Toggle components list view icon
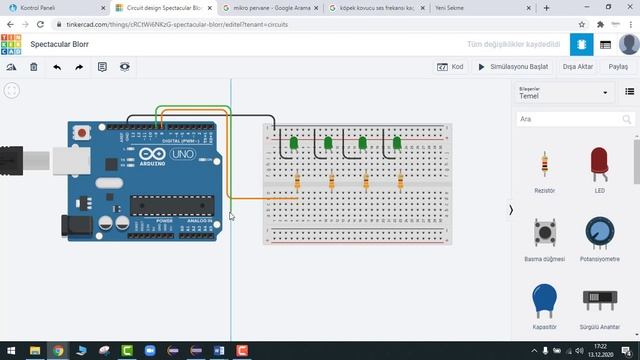 [x=629, y=91]
